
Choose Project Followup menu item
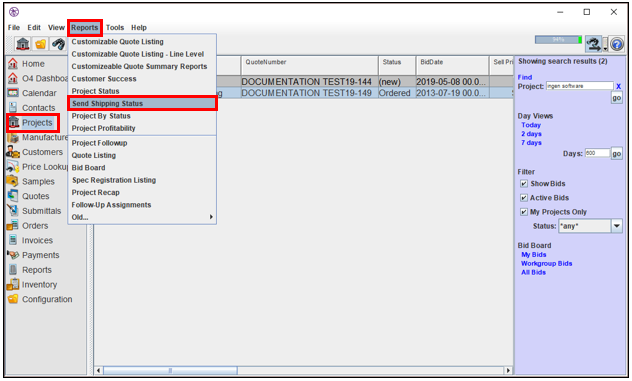coord(142,143)
